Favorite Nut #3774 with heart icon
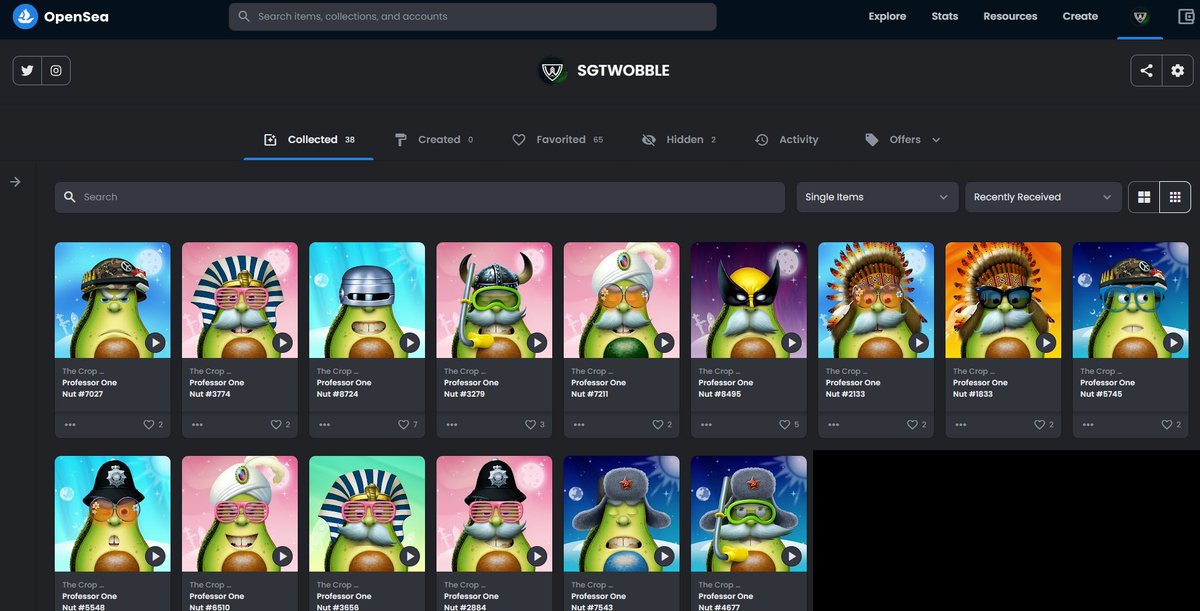The height and width of the screenshot is (611, 1200). 276,425
